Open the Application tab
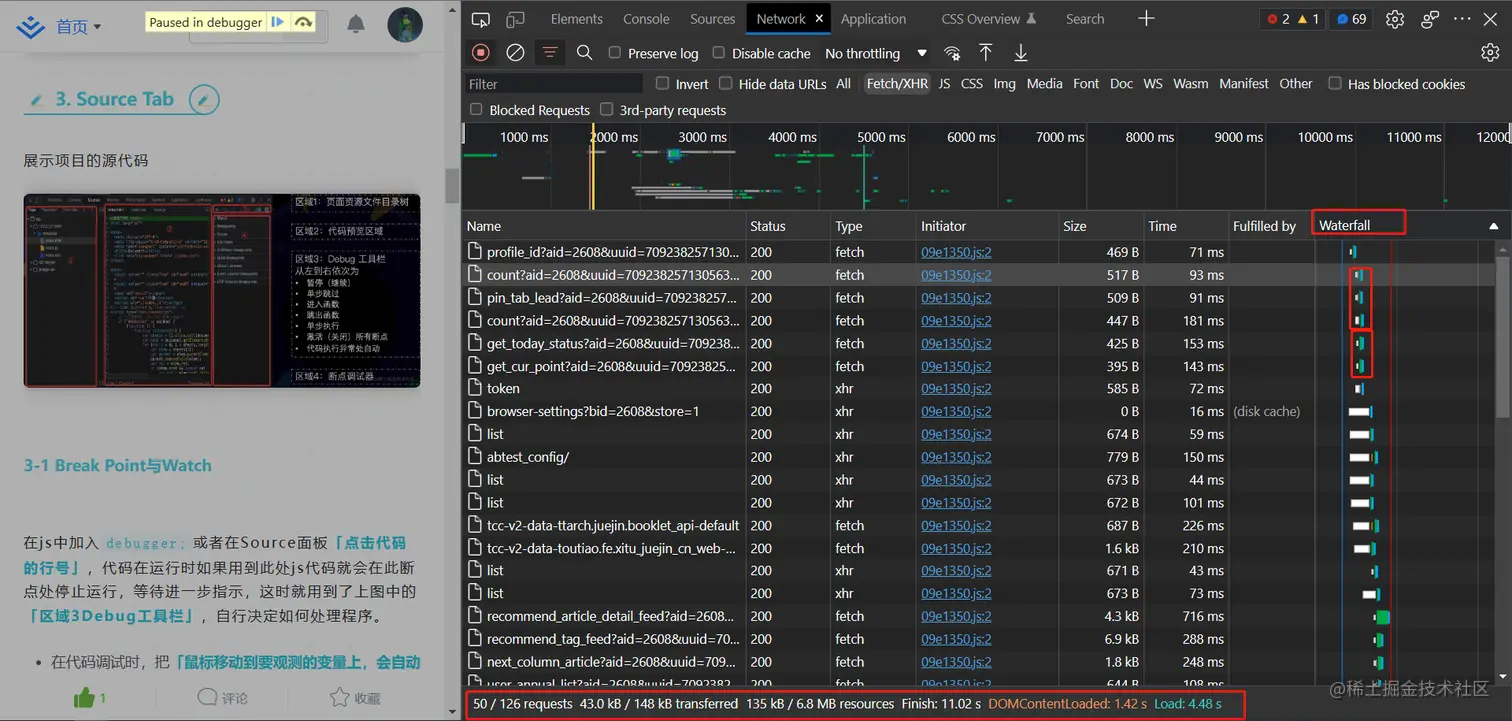 (873, 19)
